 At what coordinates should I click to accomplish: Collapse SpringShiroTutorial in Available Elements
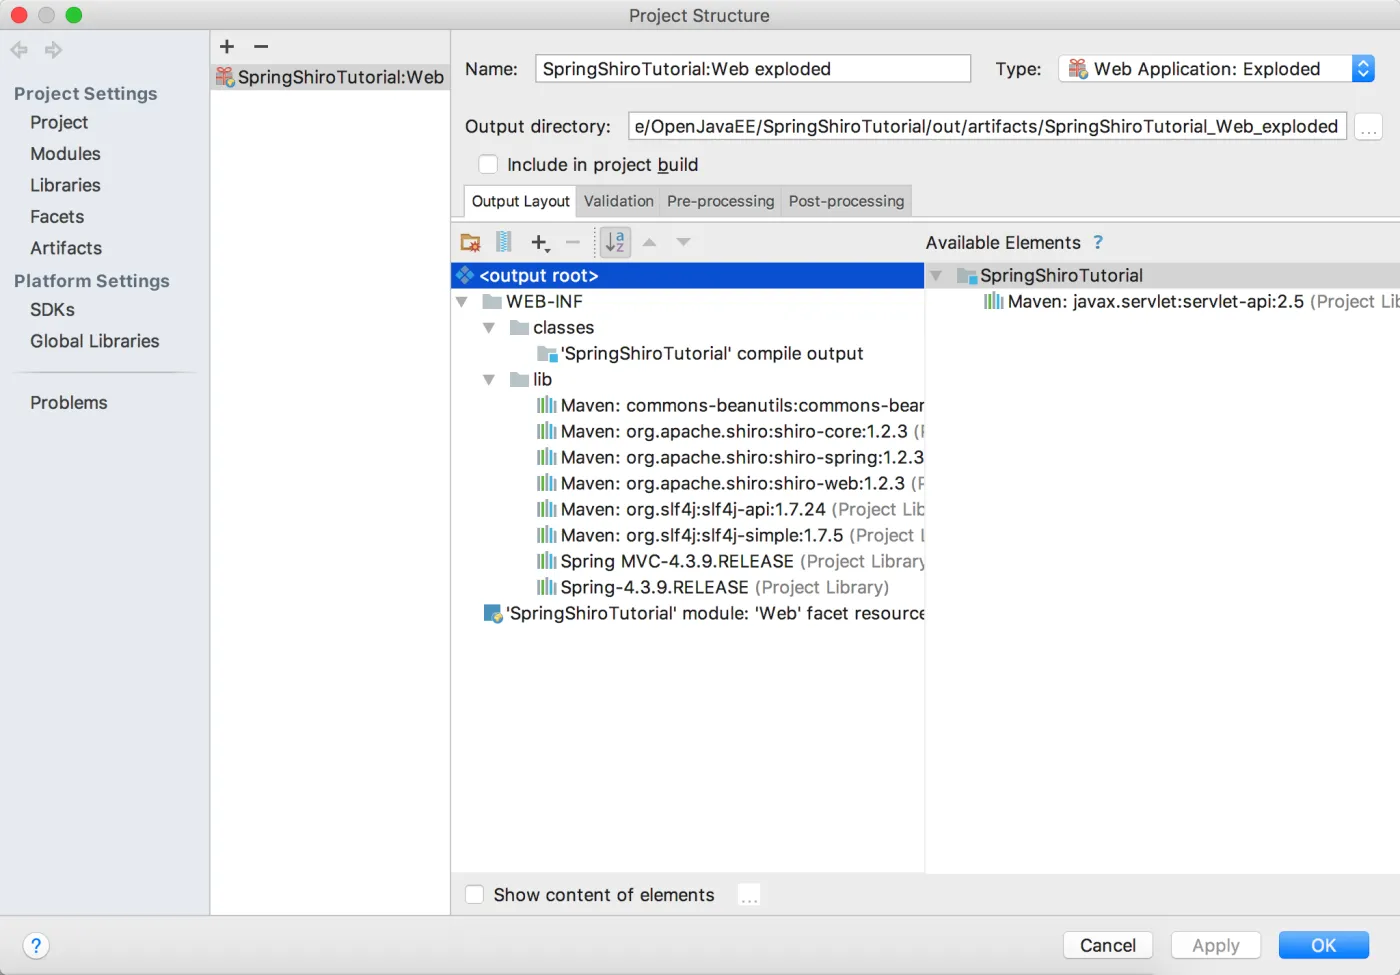(x=937, y=276)
